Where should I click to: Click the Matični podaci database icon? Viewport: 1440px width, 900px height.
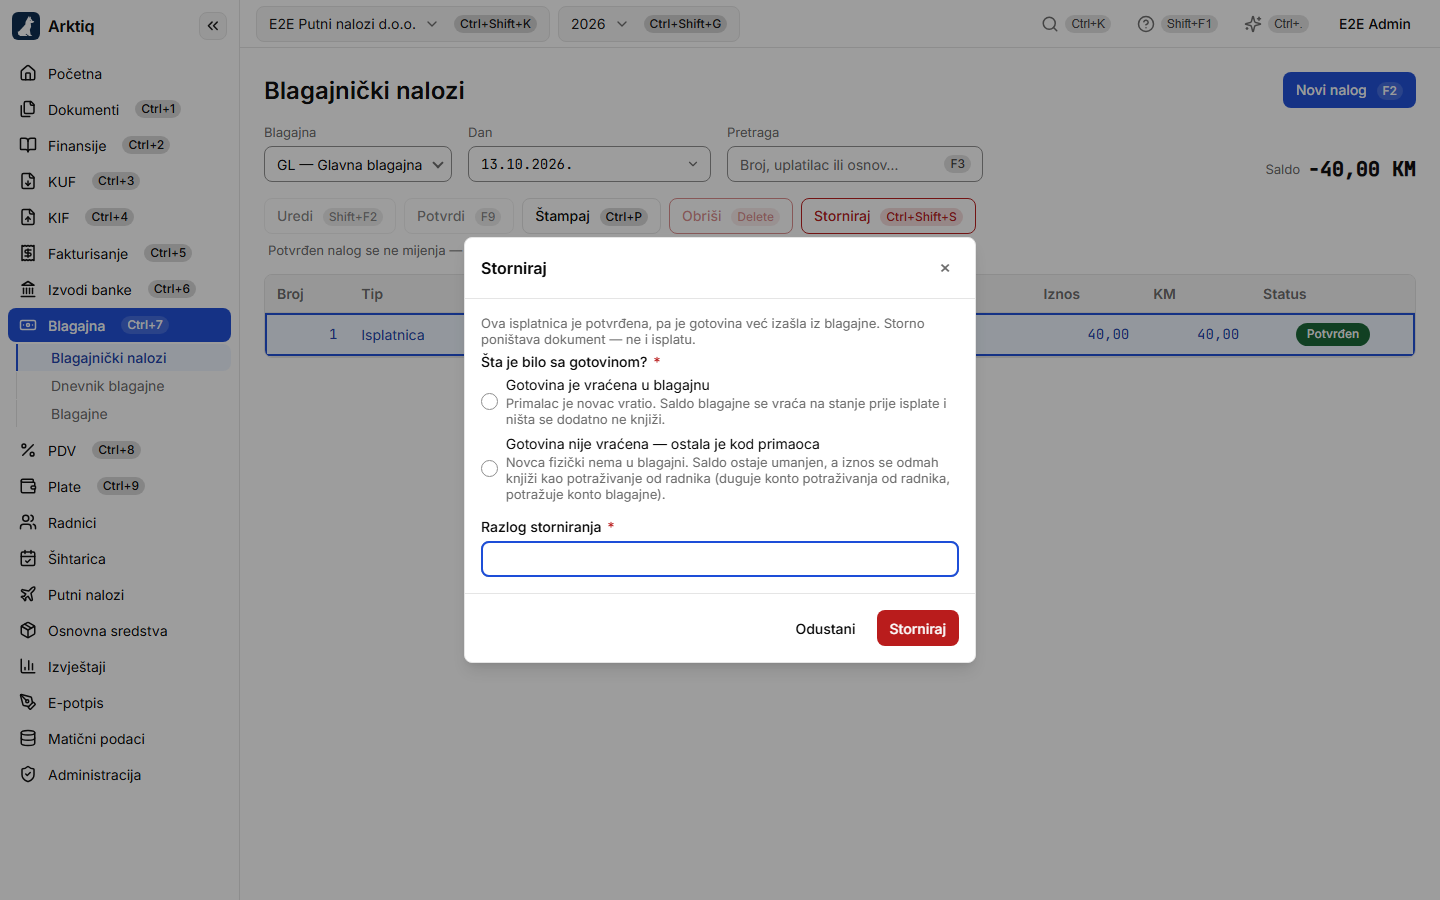[x=28, y=738]
